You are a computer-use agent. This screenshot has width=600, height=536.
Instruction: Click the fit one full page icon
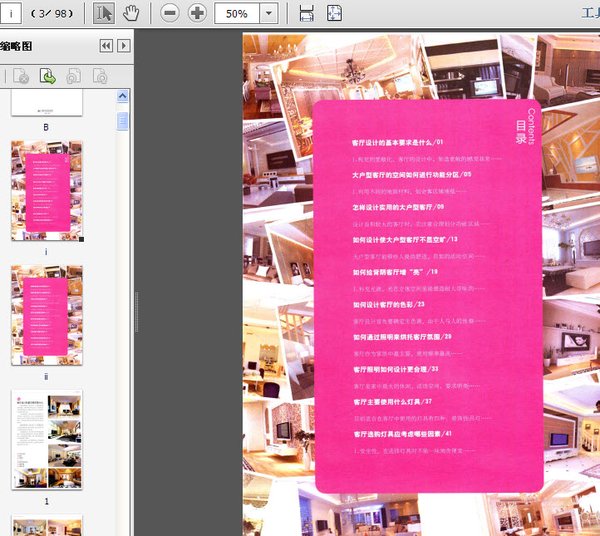[x=334, y=14]
